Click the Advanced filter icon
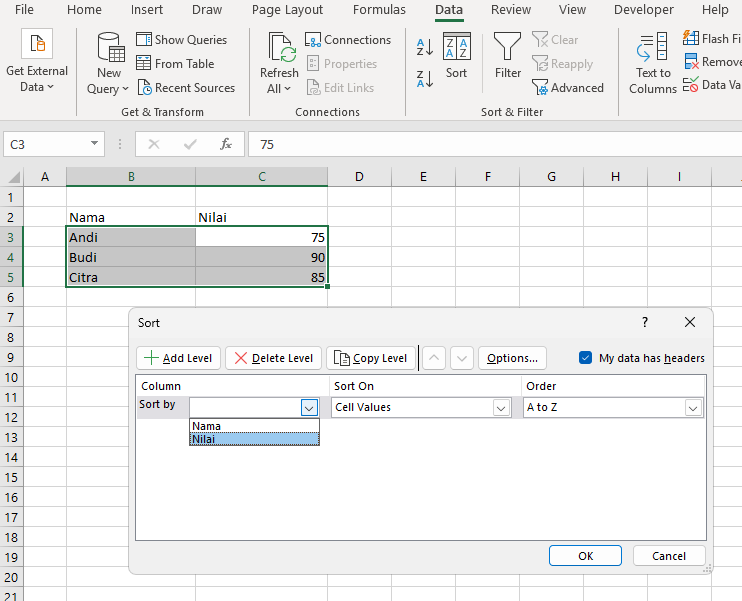Viewport: 742px width, 601px height. [568, 88]
